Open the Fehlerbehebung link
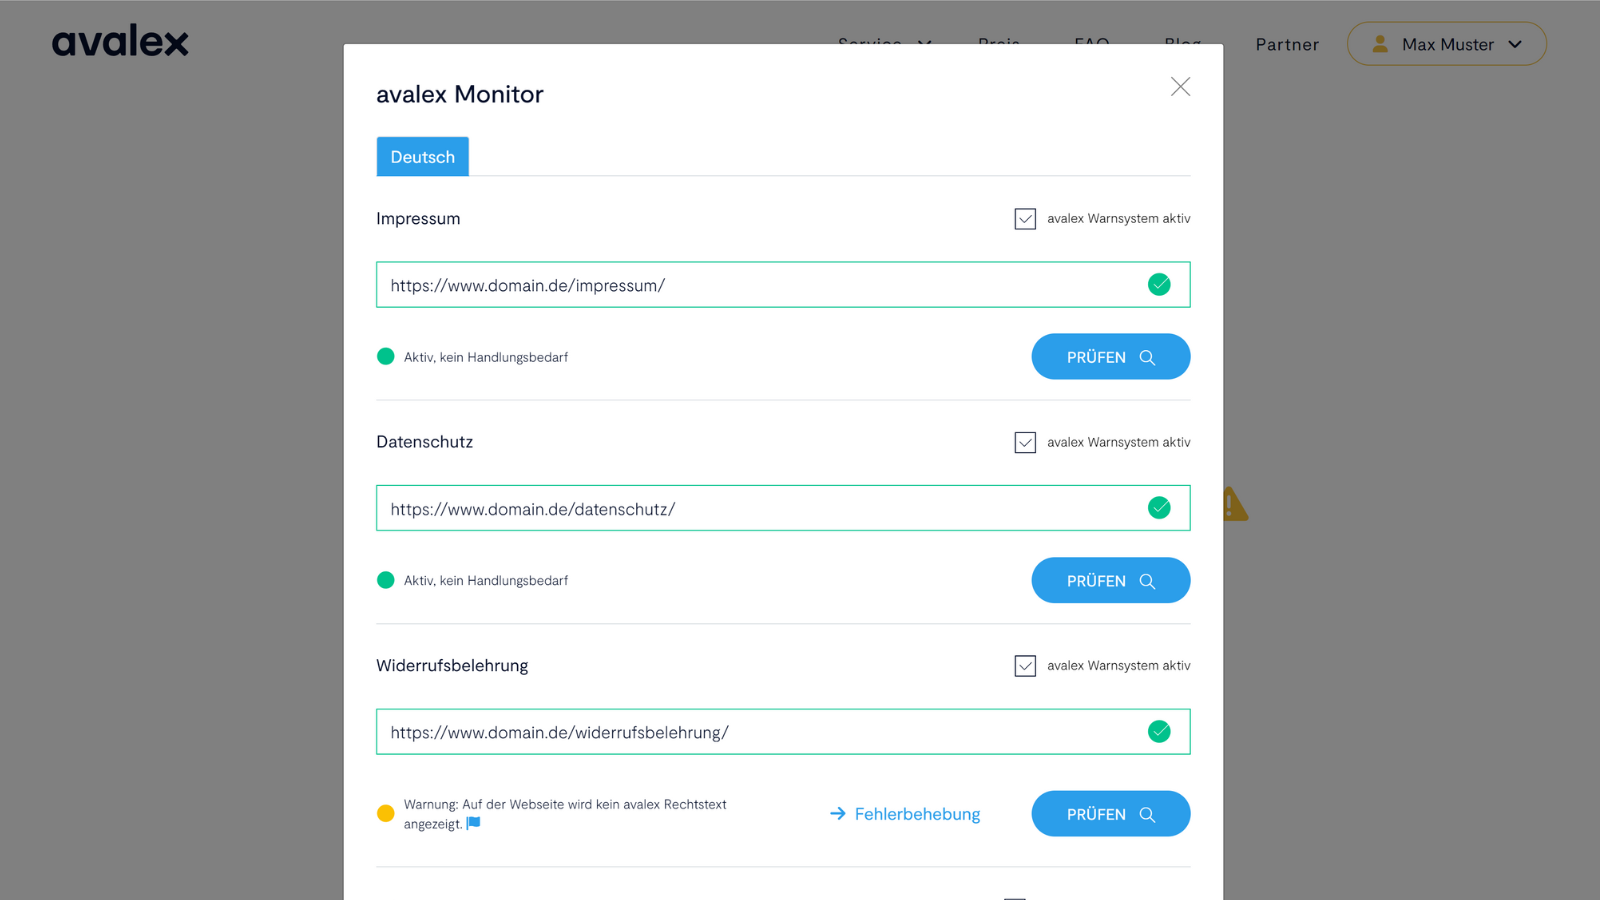This screenshot has width=1600, height=900. click(x=905, y=814)
